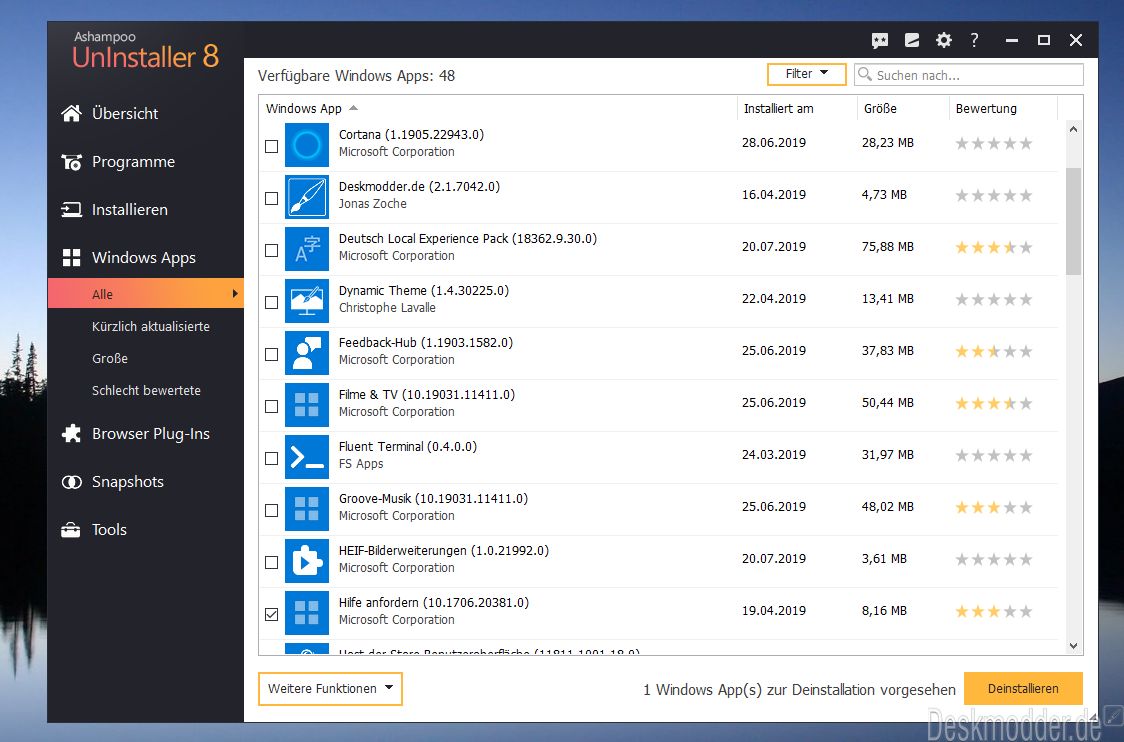
Task: Click the Browser Plug-Ins puzzle icon
Action: pyautogui.click(x=71, y=434)
